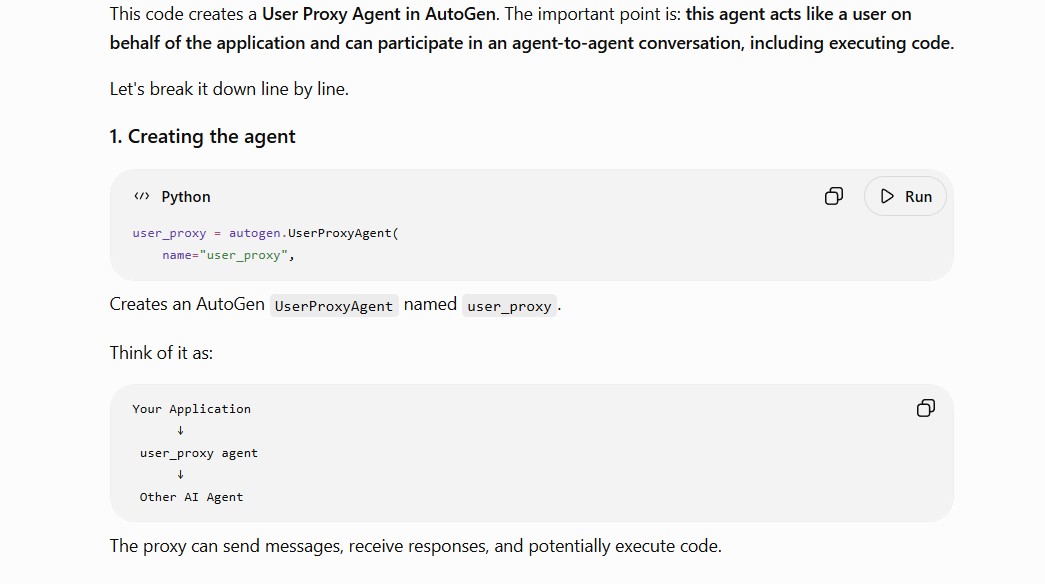1045x584 pixels.
Task: Run the Python code snippet
Action: (x=905, y=196)
